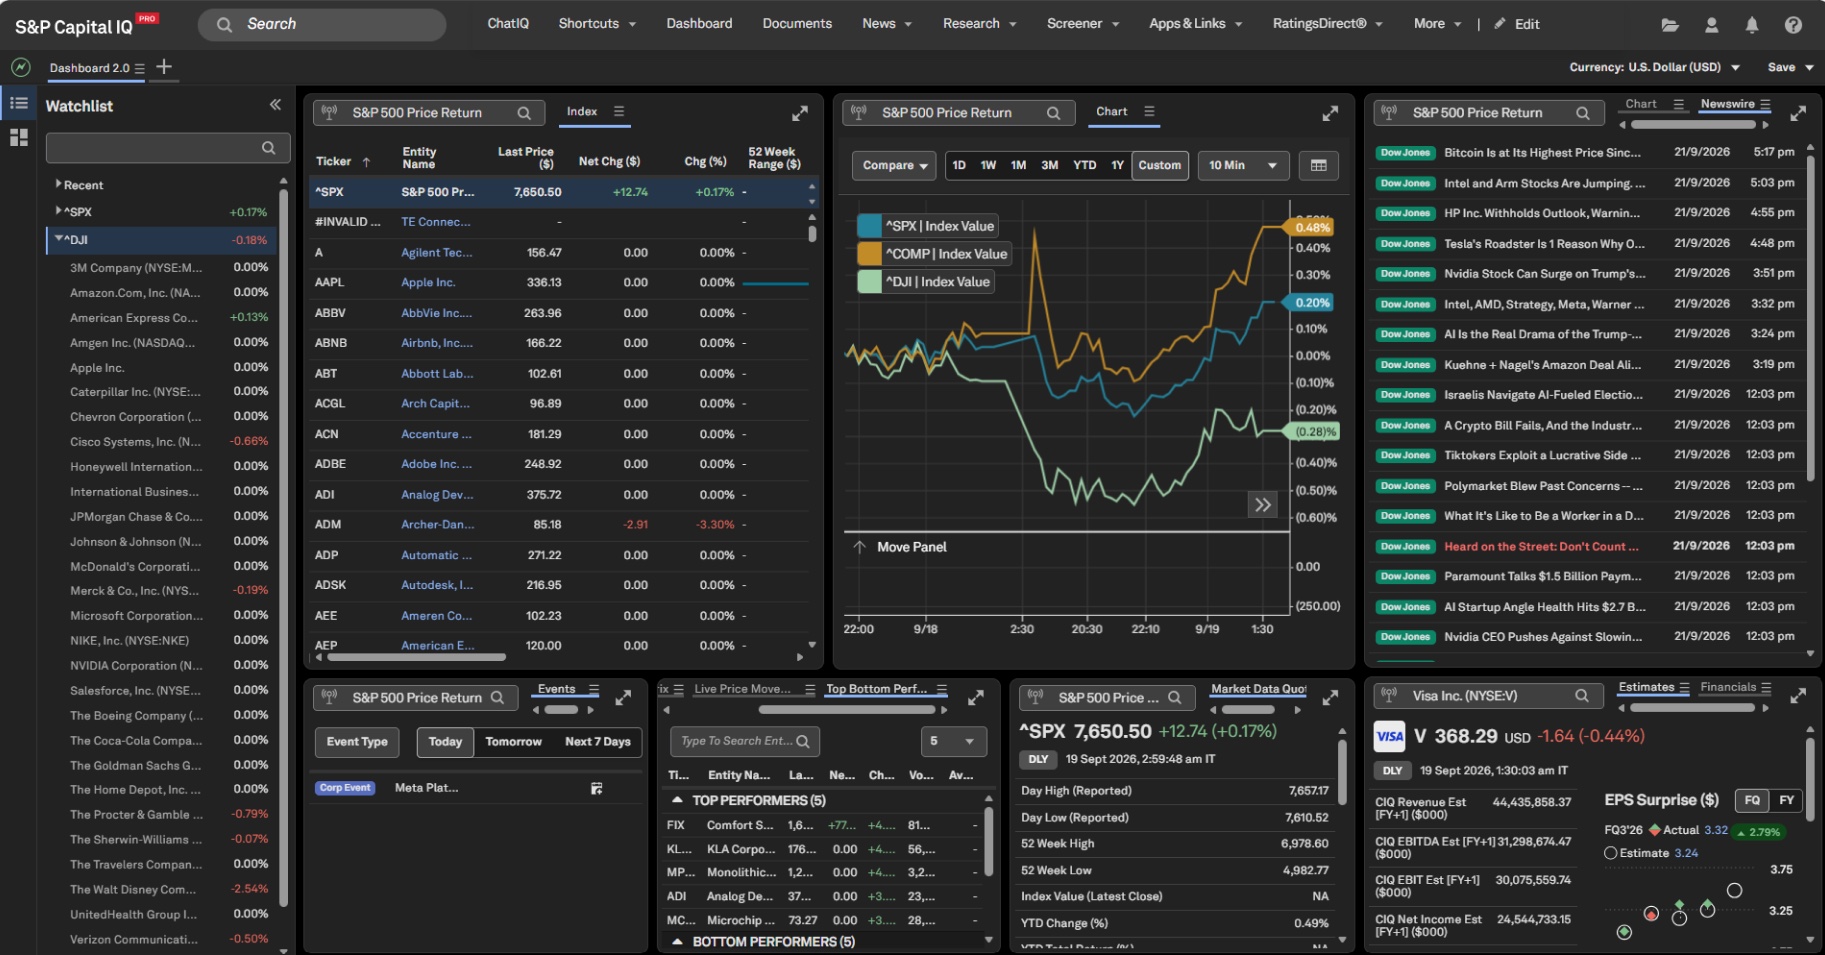Image resolution: width=1825 pixels, height=955 pixels.
Task: Switch EPS Surprise to FY
Action: tap(1787, 801)
